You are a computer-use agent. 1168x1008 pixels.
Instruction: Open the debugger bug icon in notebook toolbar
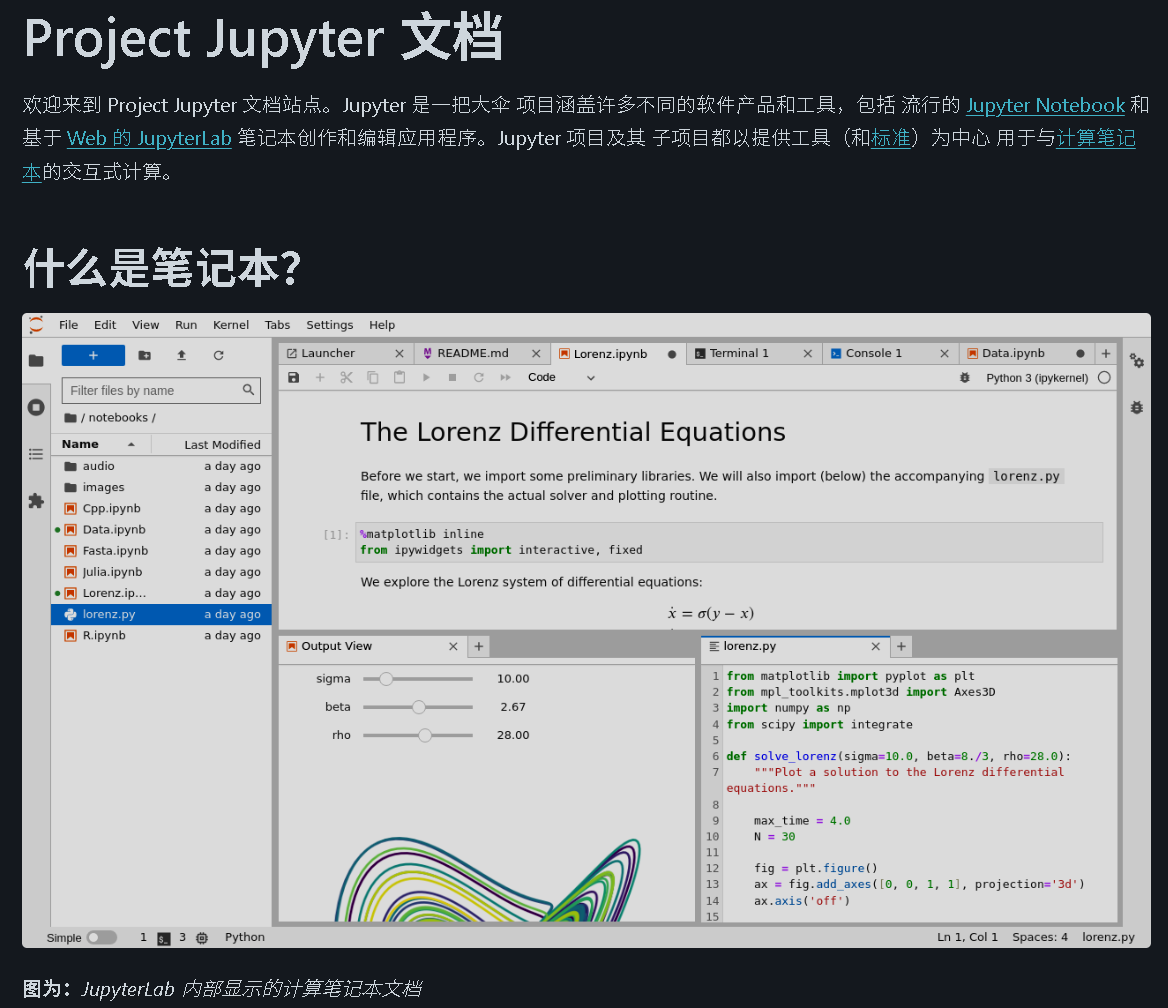pos(965,378)
